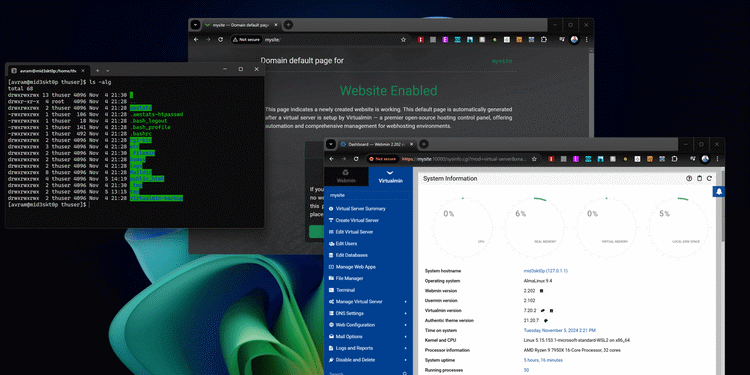Reload the mysite default page

(220, 40)
